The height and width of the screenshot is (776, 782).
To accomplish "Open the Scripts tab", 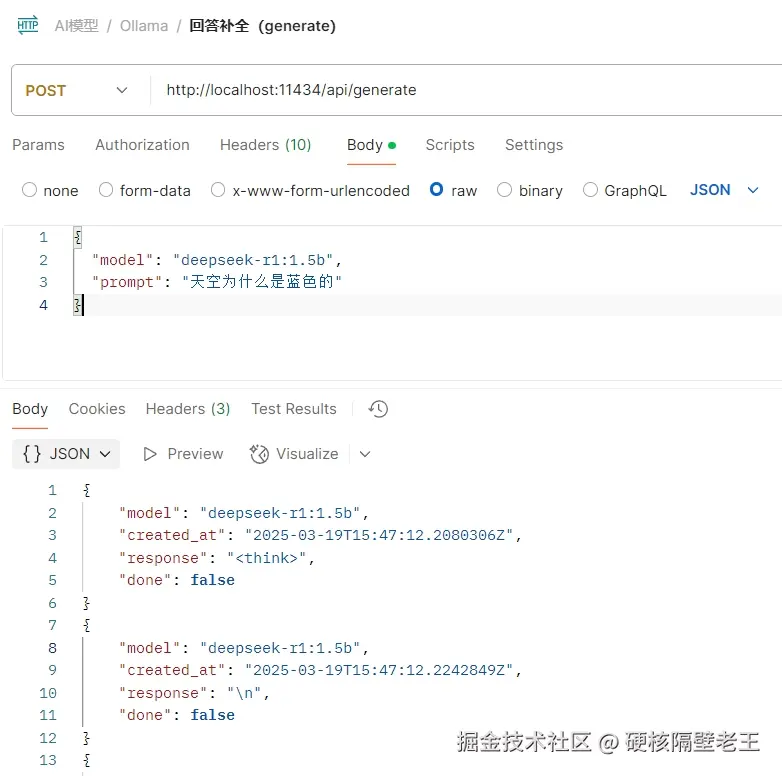I will [450, 145].
